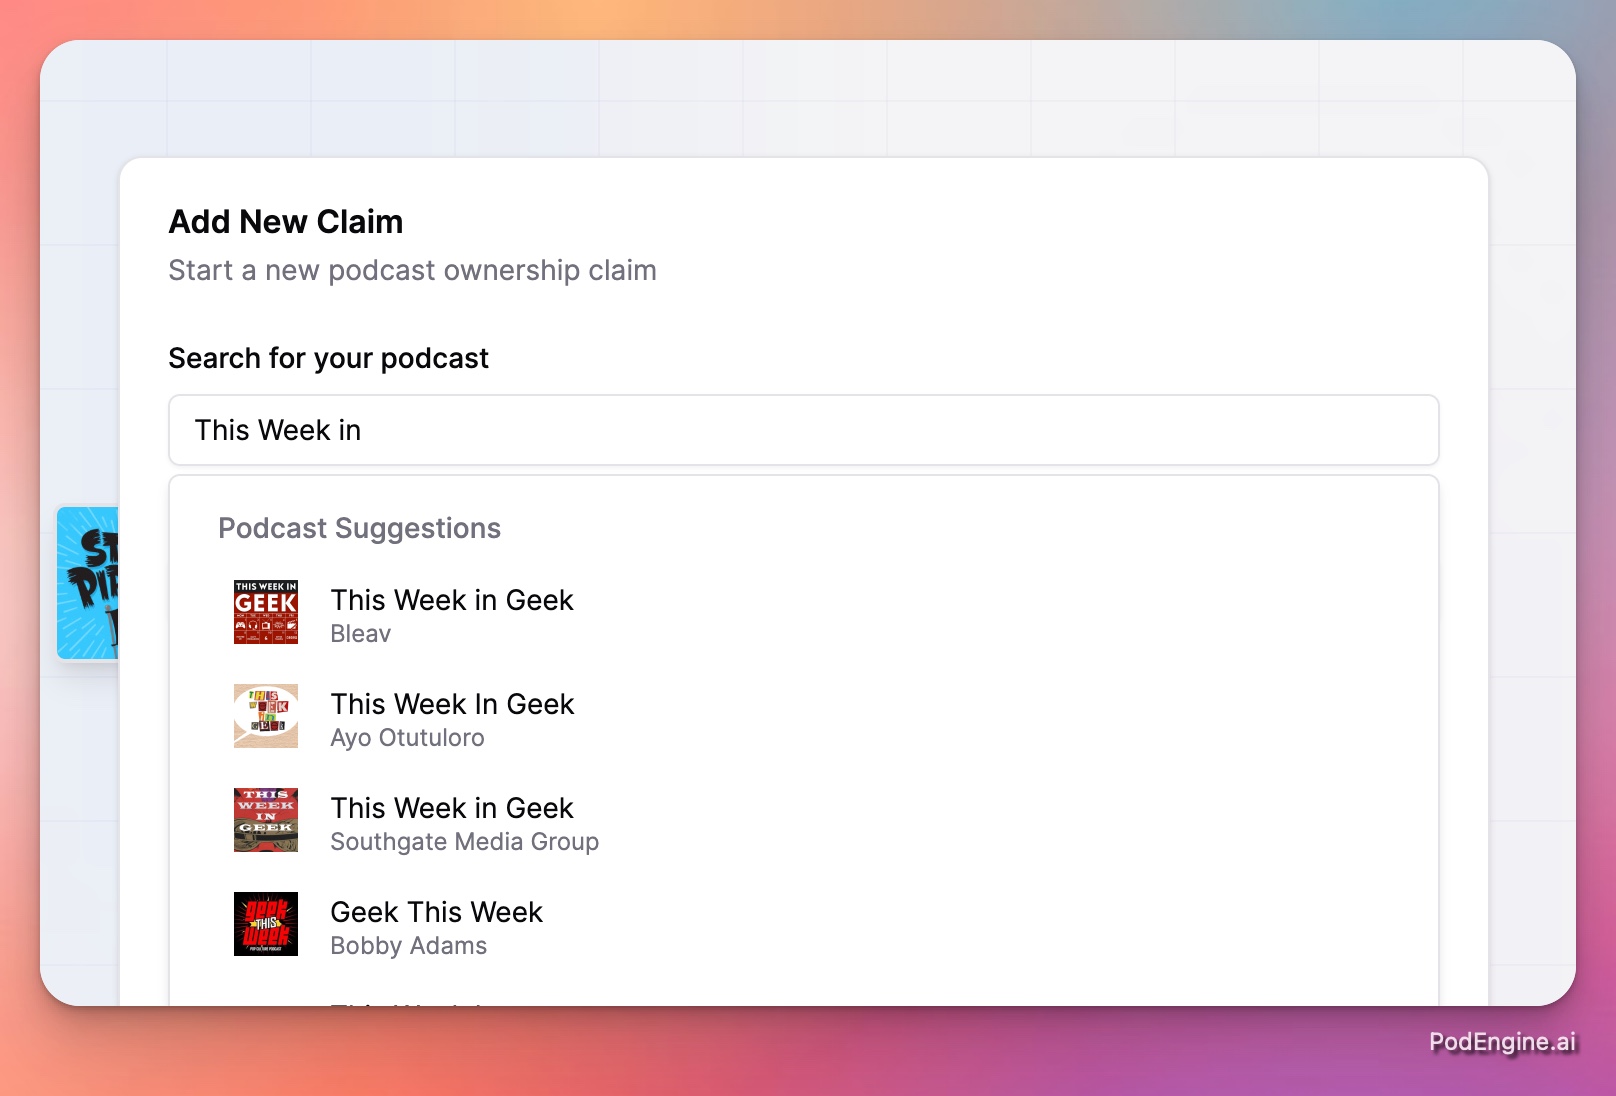The width and height of the screenshot is (1616, 1096).
Task: Click the Bobby Adams author name
Action: coord(409,946)
